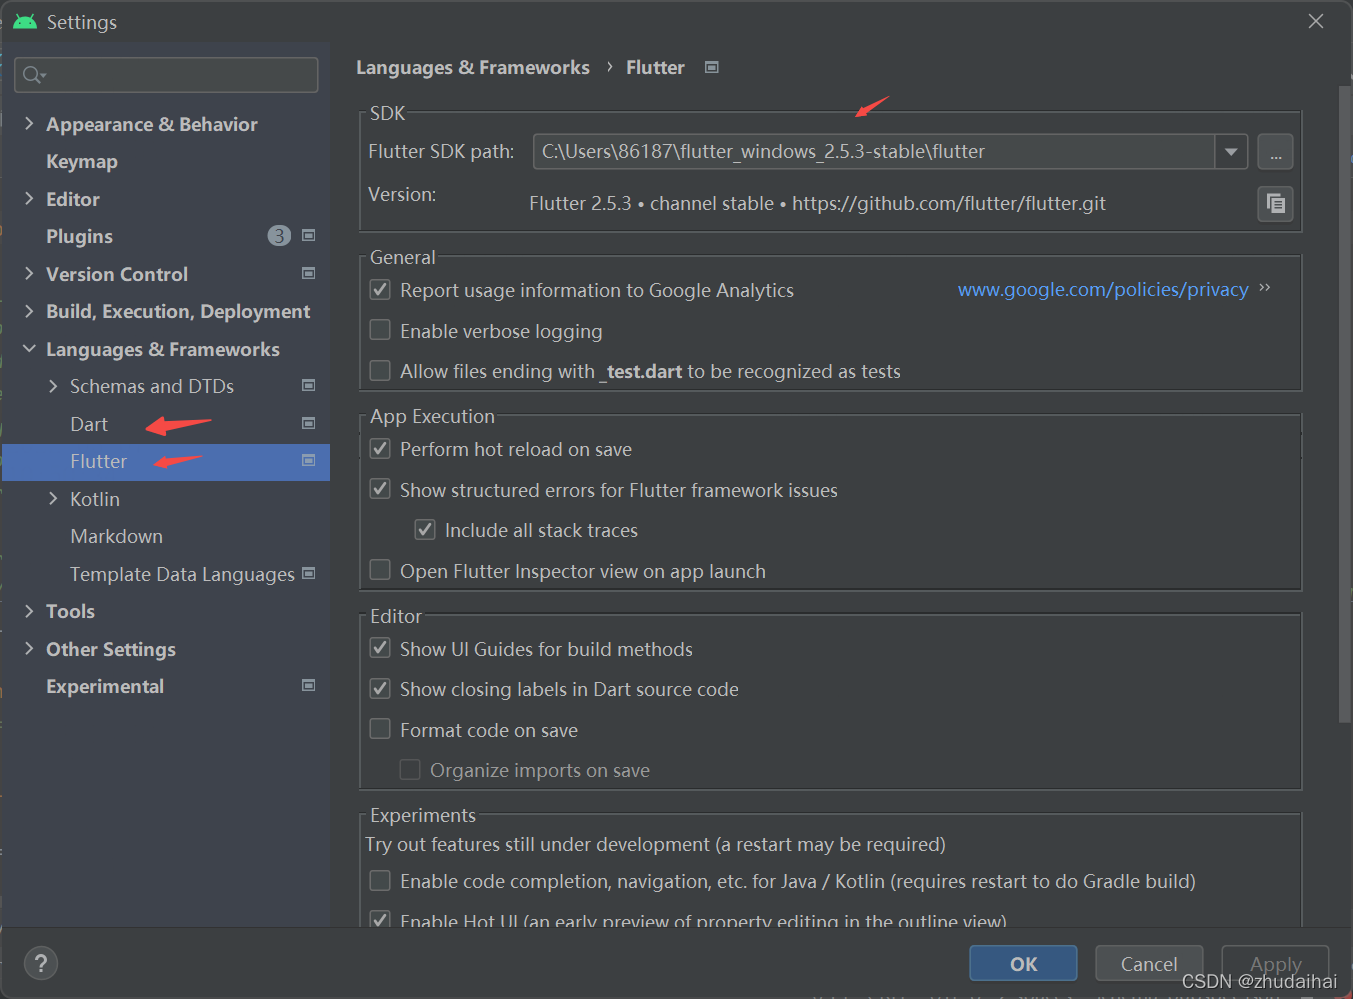Screen dimensions: 1353x999
Task: Check Allow files ending with _test.dart option
Action: click(x=380, y=371)
